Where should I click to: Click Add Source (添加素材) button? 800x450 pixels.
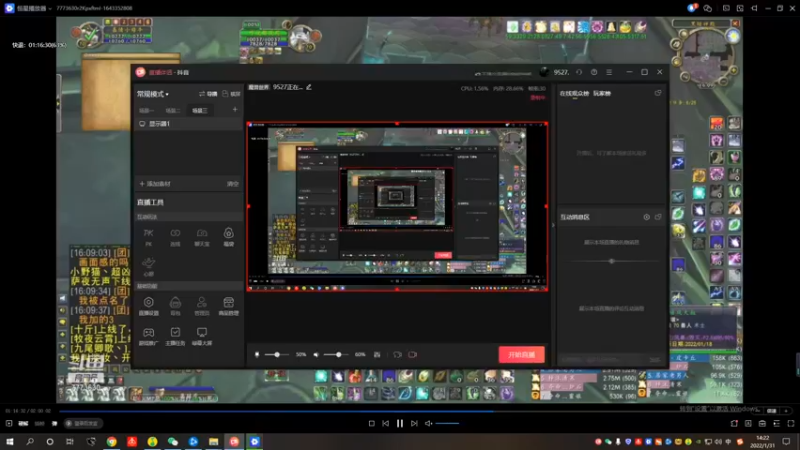pyautogui.click(x=155, y=184)
